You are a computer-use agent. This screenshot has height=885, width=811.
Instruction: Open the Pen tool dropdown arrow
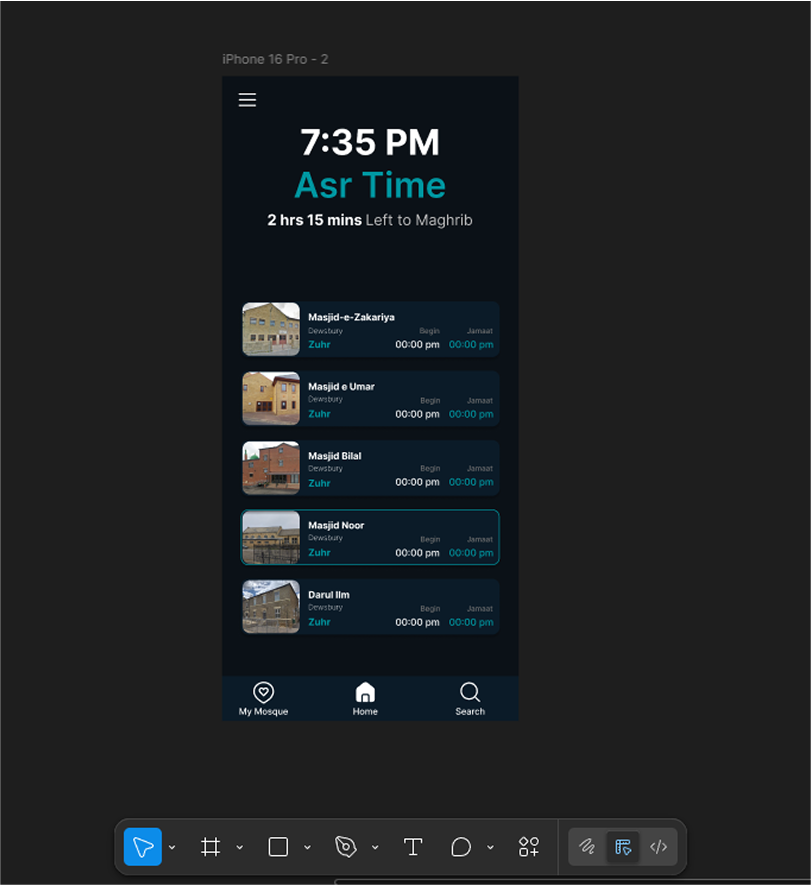(x=375, y=848)
